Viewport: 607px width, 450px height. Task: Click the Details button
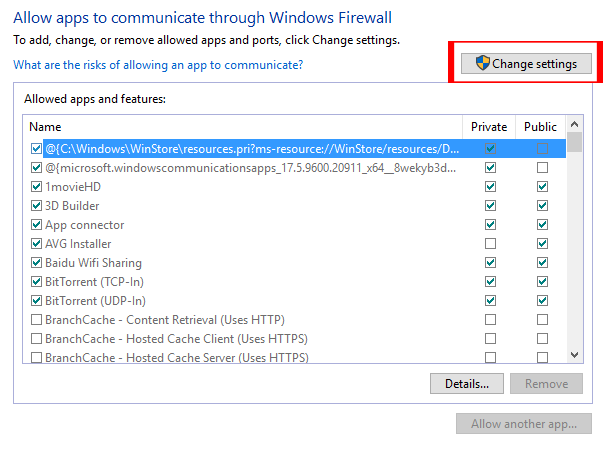coord(466,384)
